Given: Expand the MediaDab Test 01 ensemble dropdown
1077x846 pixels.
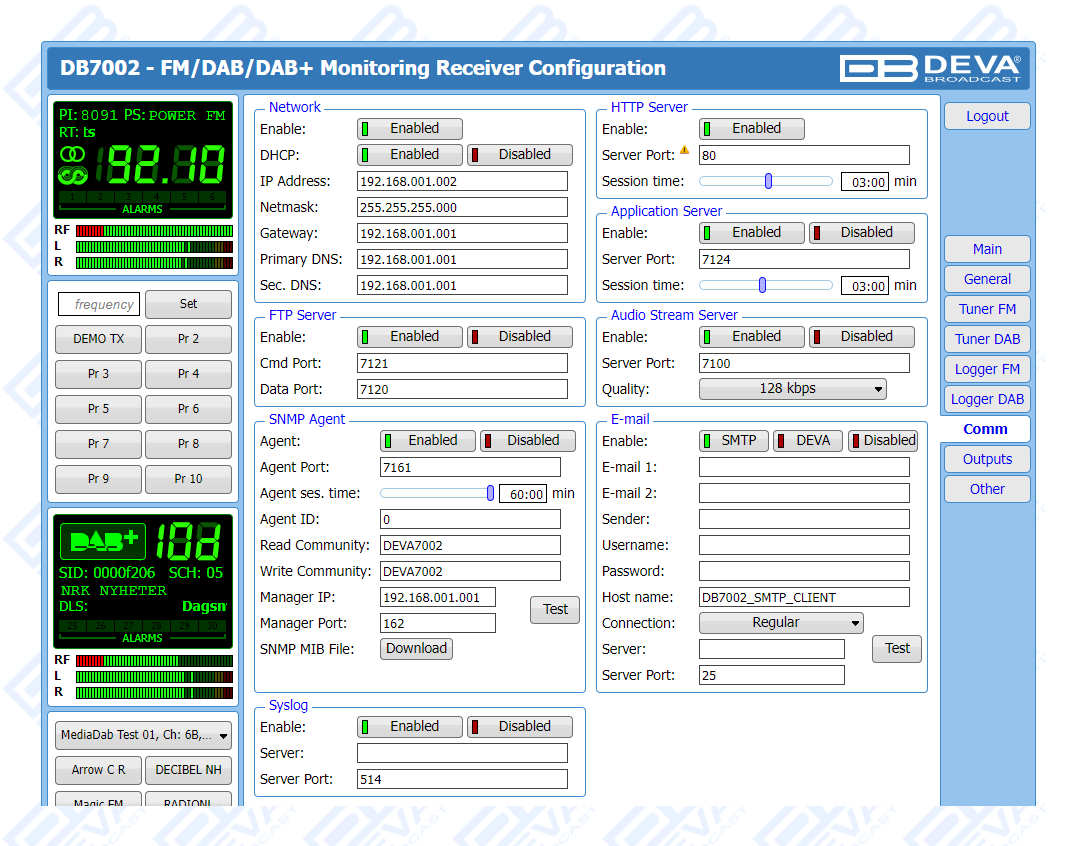Looking at the screenshot, I should pos(143,735).
